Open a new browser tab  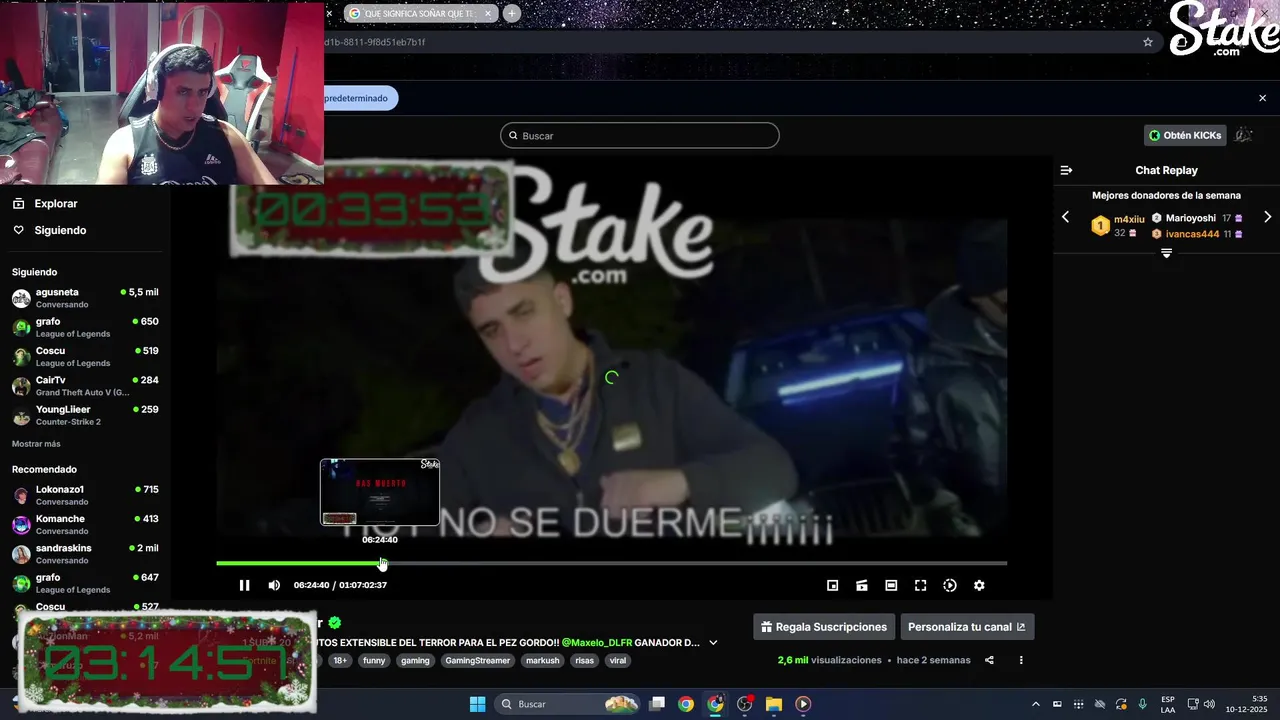[511, 13]
